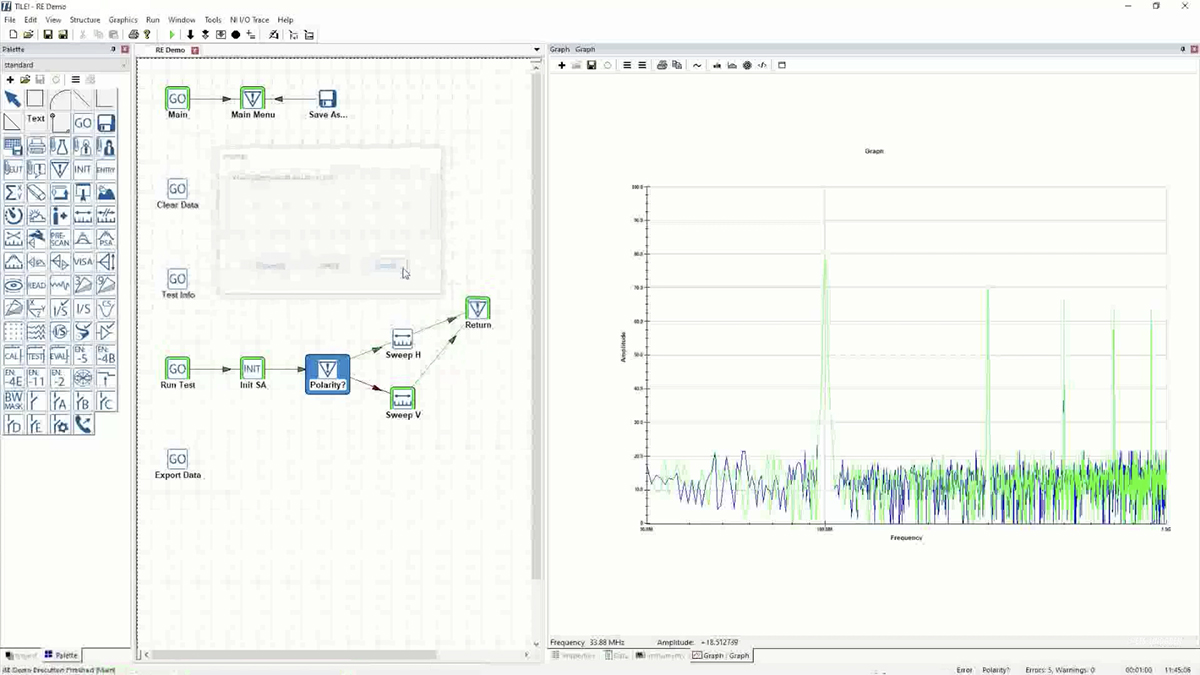The width and height of the screenshot is (1200, 675).
Task: Open the Structure menu
Action: tap(85, 19)
